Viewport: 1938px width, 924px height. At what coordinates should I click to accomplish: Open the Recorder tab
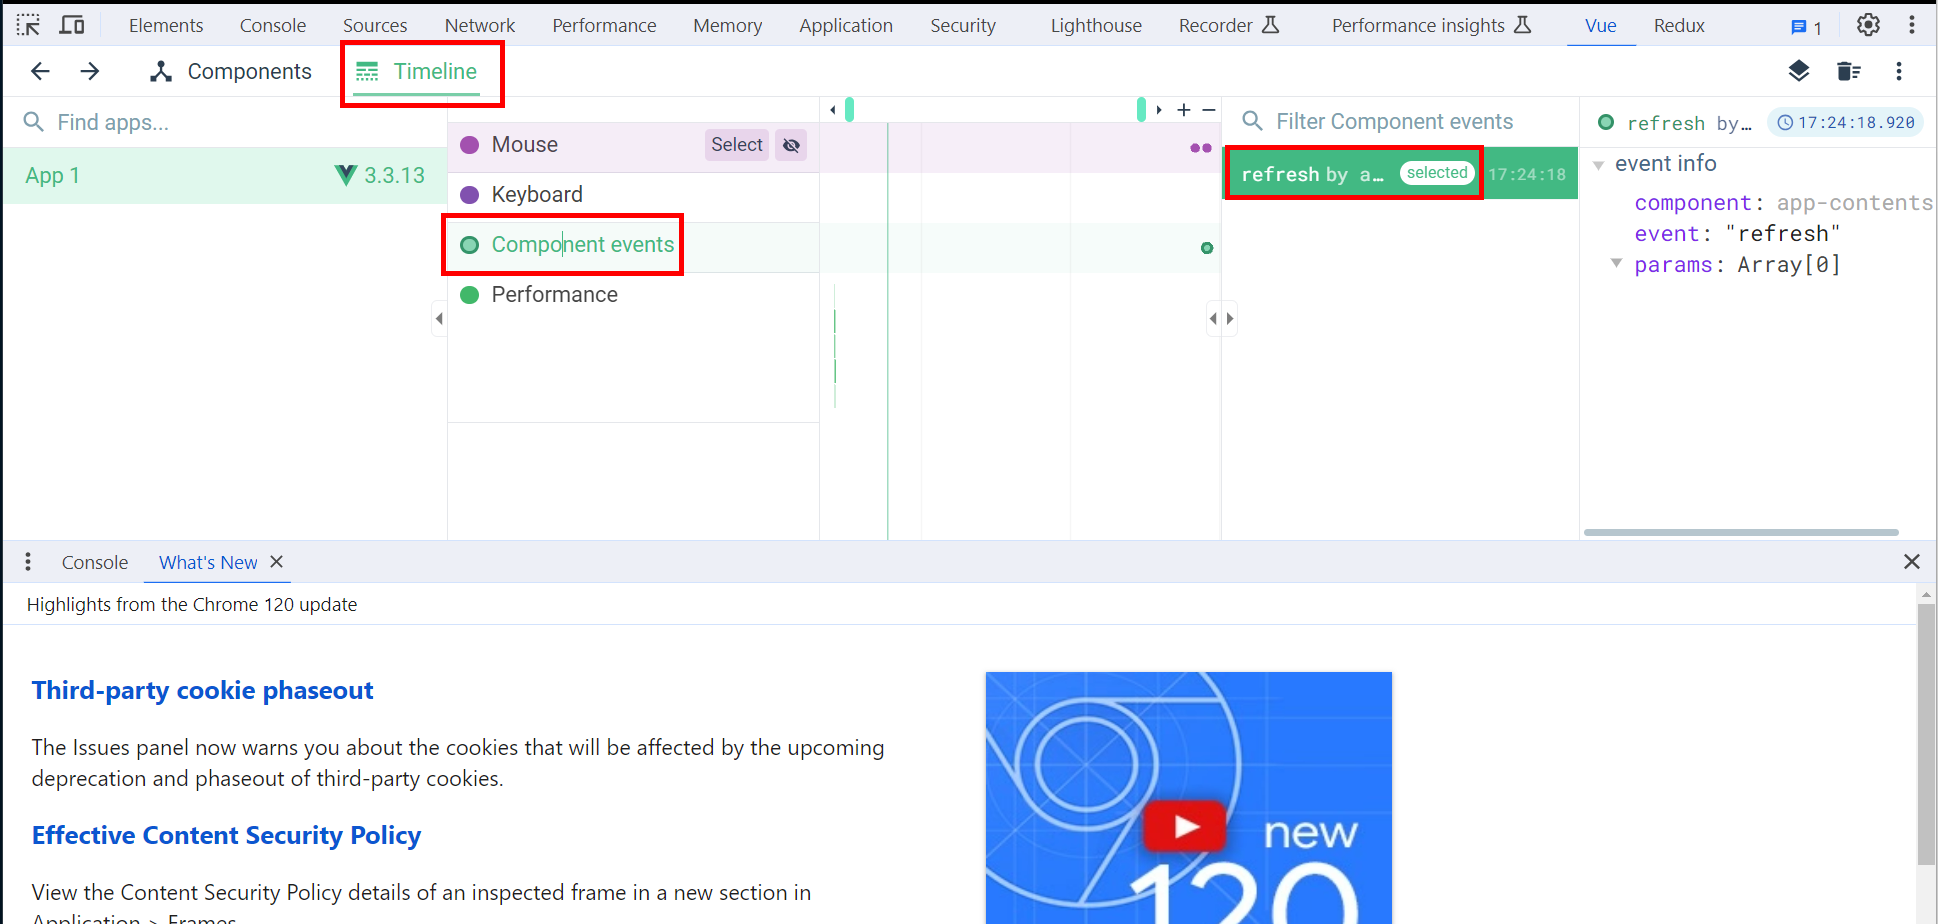coord(1228,25)
